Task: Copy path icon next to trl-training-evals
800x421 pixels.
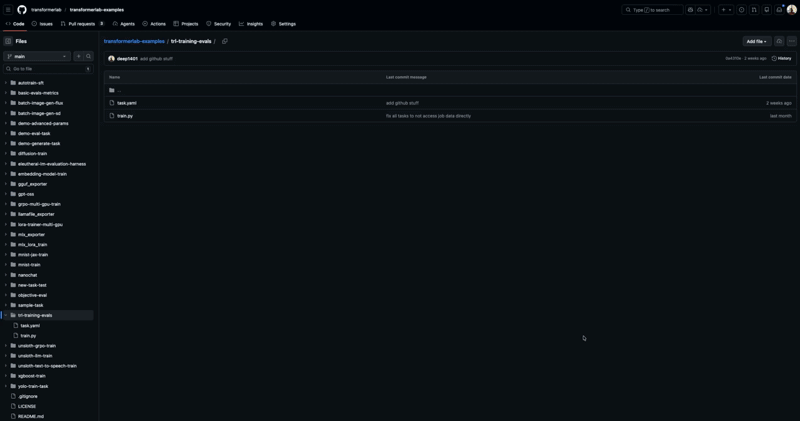Action: (224, 41)
